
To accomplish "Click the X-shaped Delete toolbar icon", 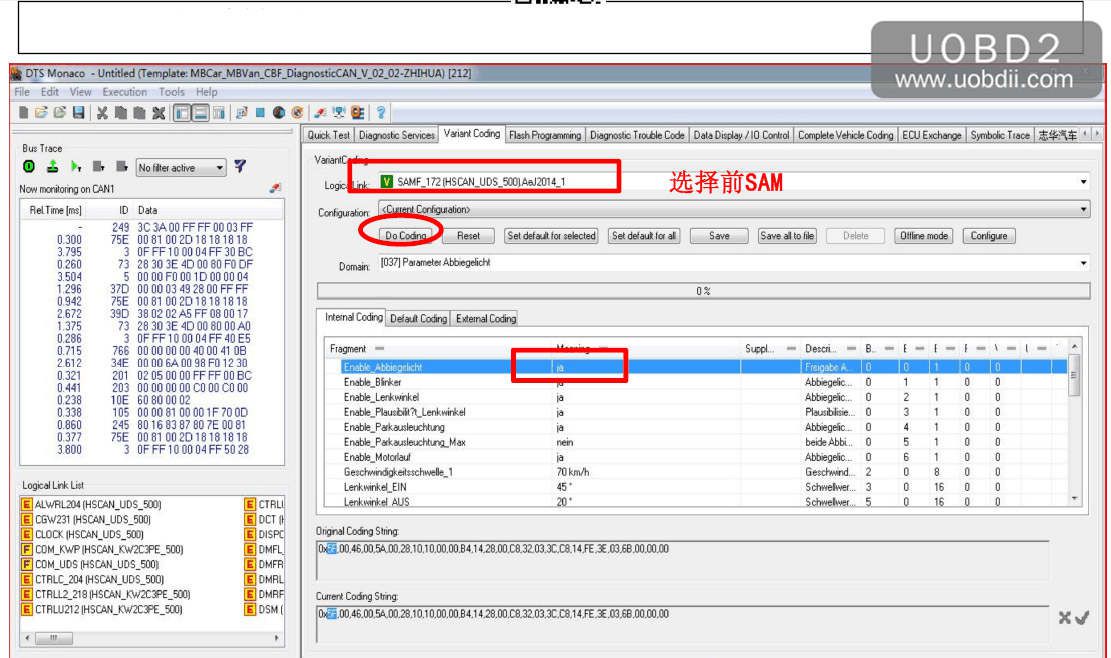I will (159, 113).
